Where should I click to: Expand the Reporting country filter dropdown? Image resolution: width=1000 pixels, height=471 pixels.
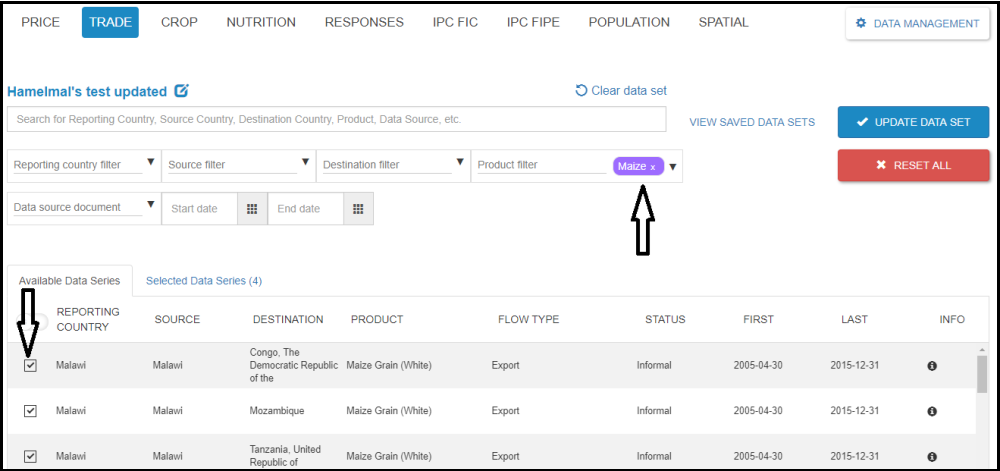pos(151,162)
